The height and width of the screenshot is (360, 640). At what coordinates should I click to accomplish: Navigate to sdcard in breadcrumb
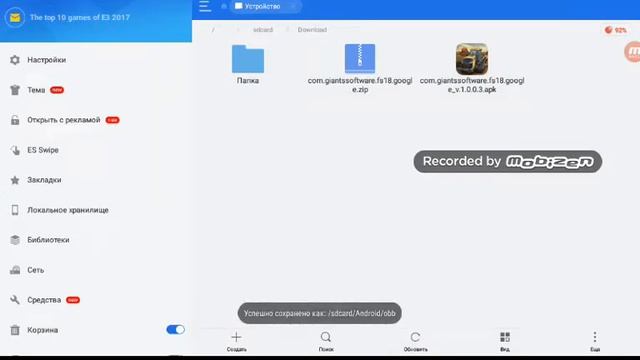pos(263,30)
